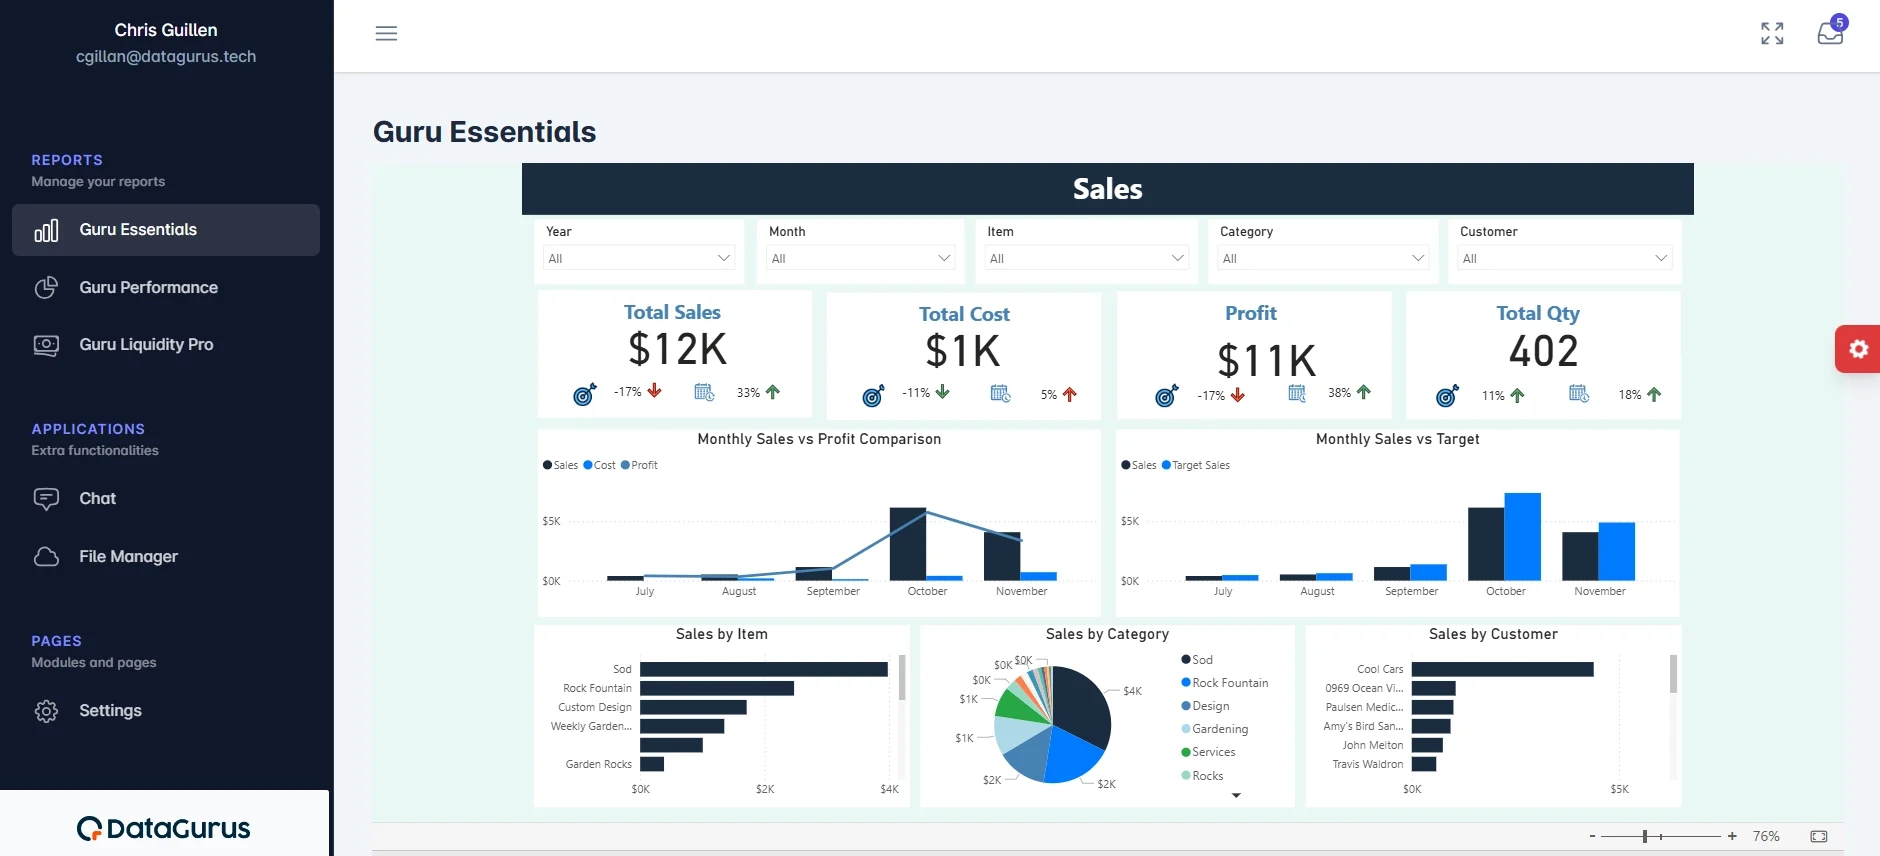
Task: Click the fit to page icon
Action: (1818, 836)
